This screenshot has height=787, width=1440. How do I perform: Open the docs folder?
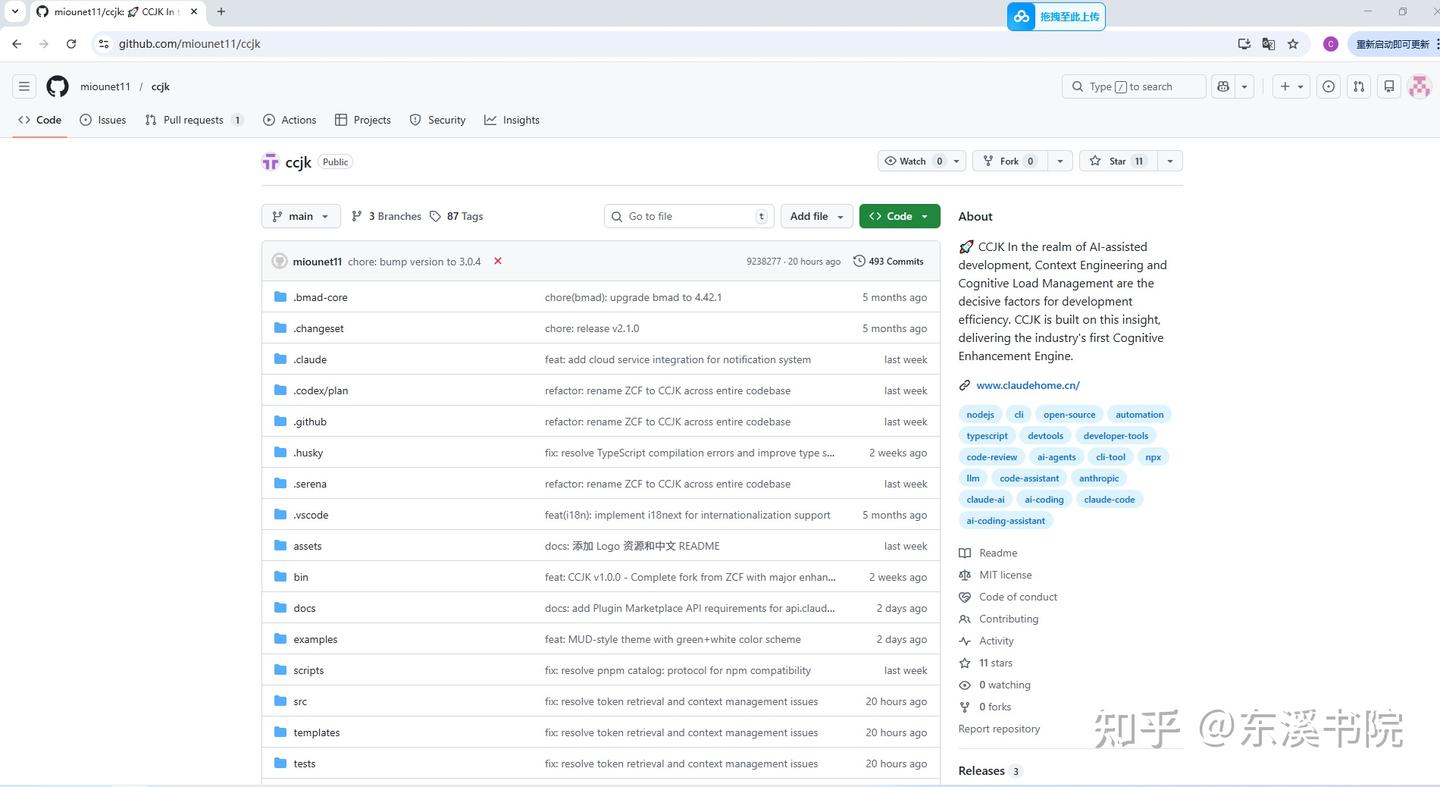[304, 608]
